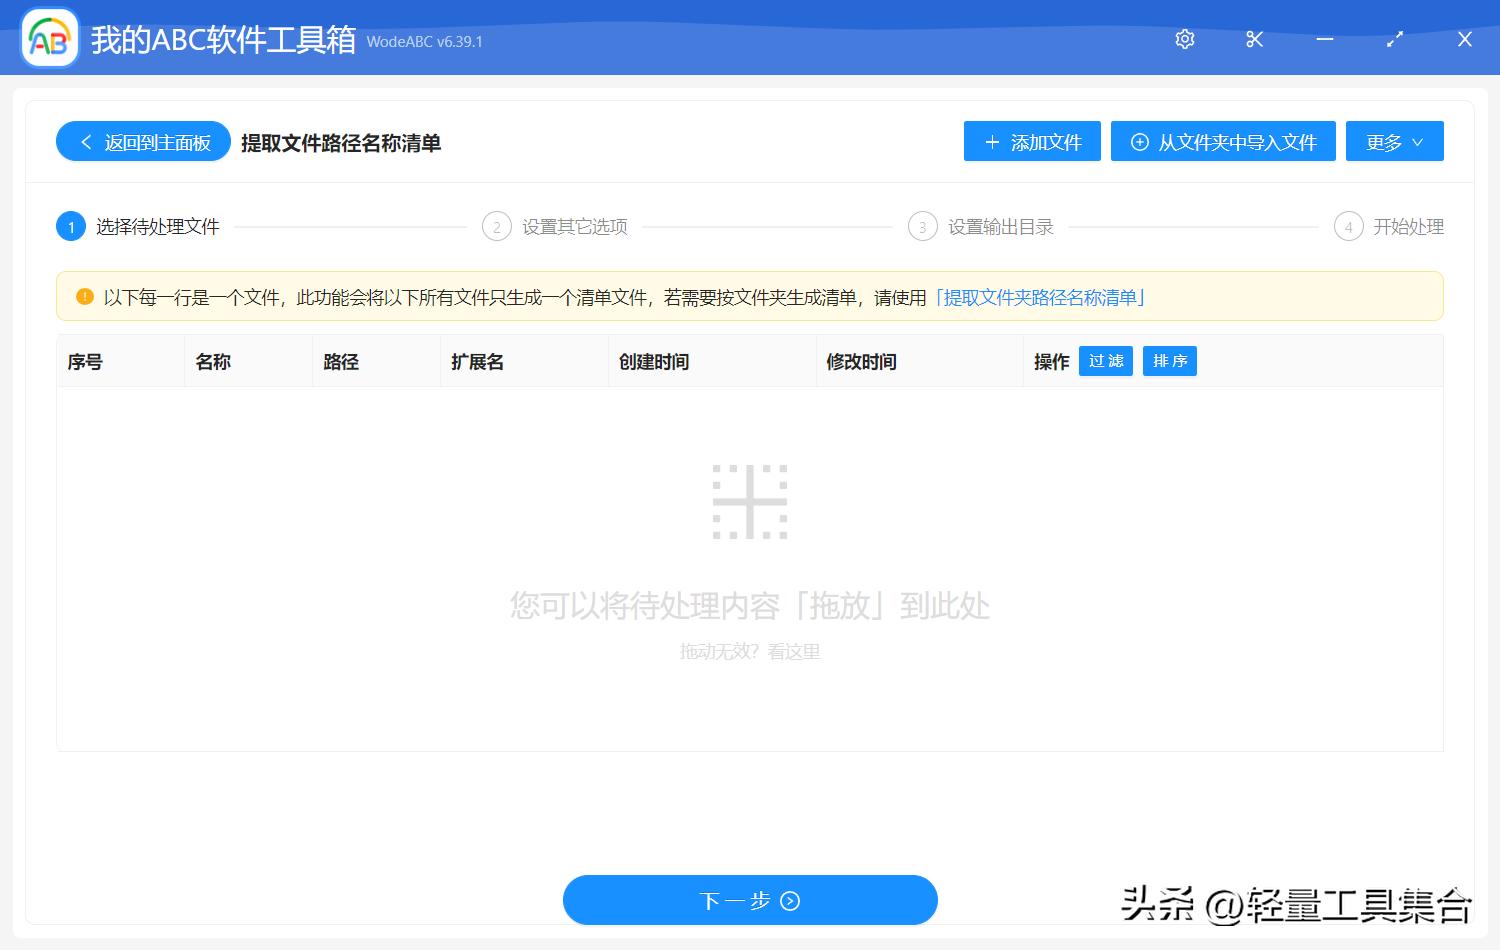Click the 下一步 next button
Screen dimensions: 1500x950
coord(750,900)
